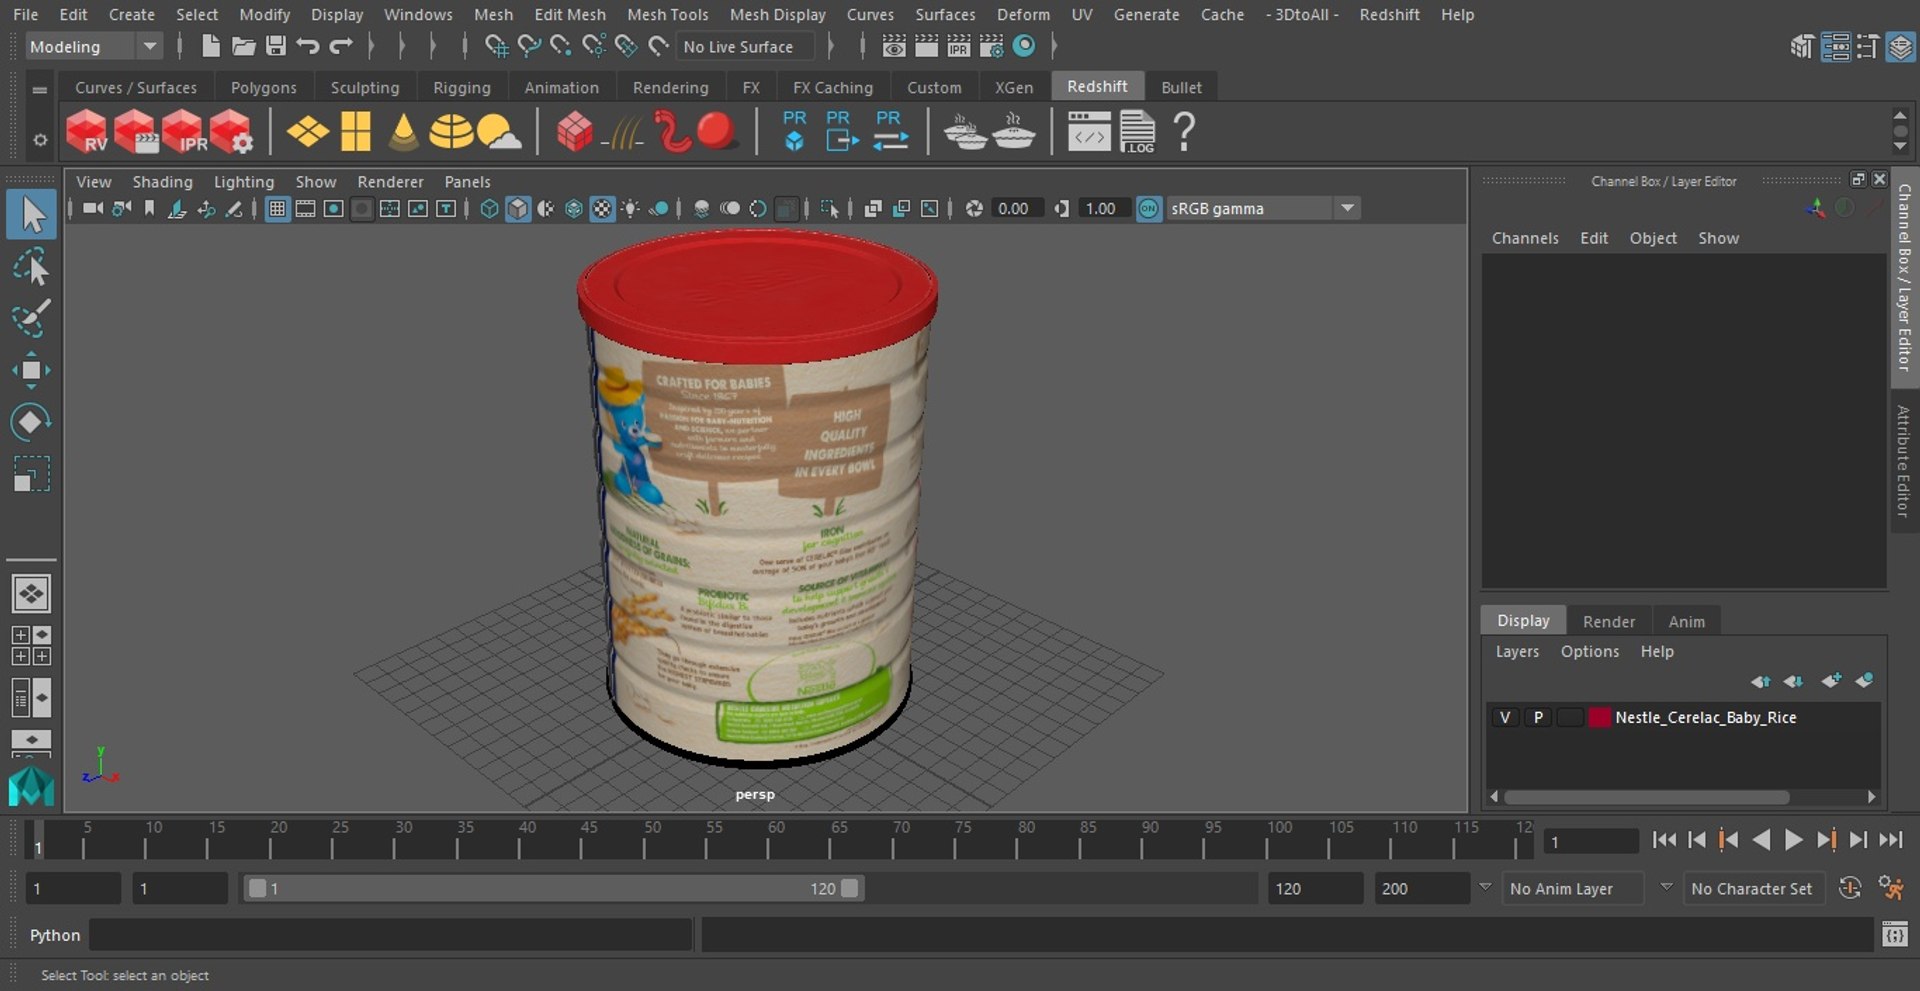Click the Python command line input
The image size is (1920, 991).
pyautogui.click(x=391, y=934)
